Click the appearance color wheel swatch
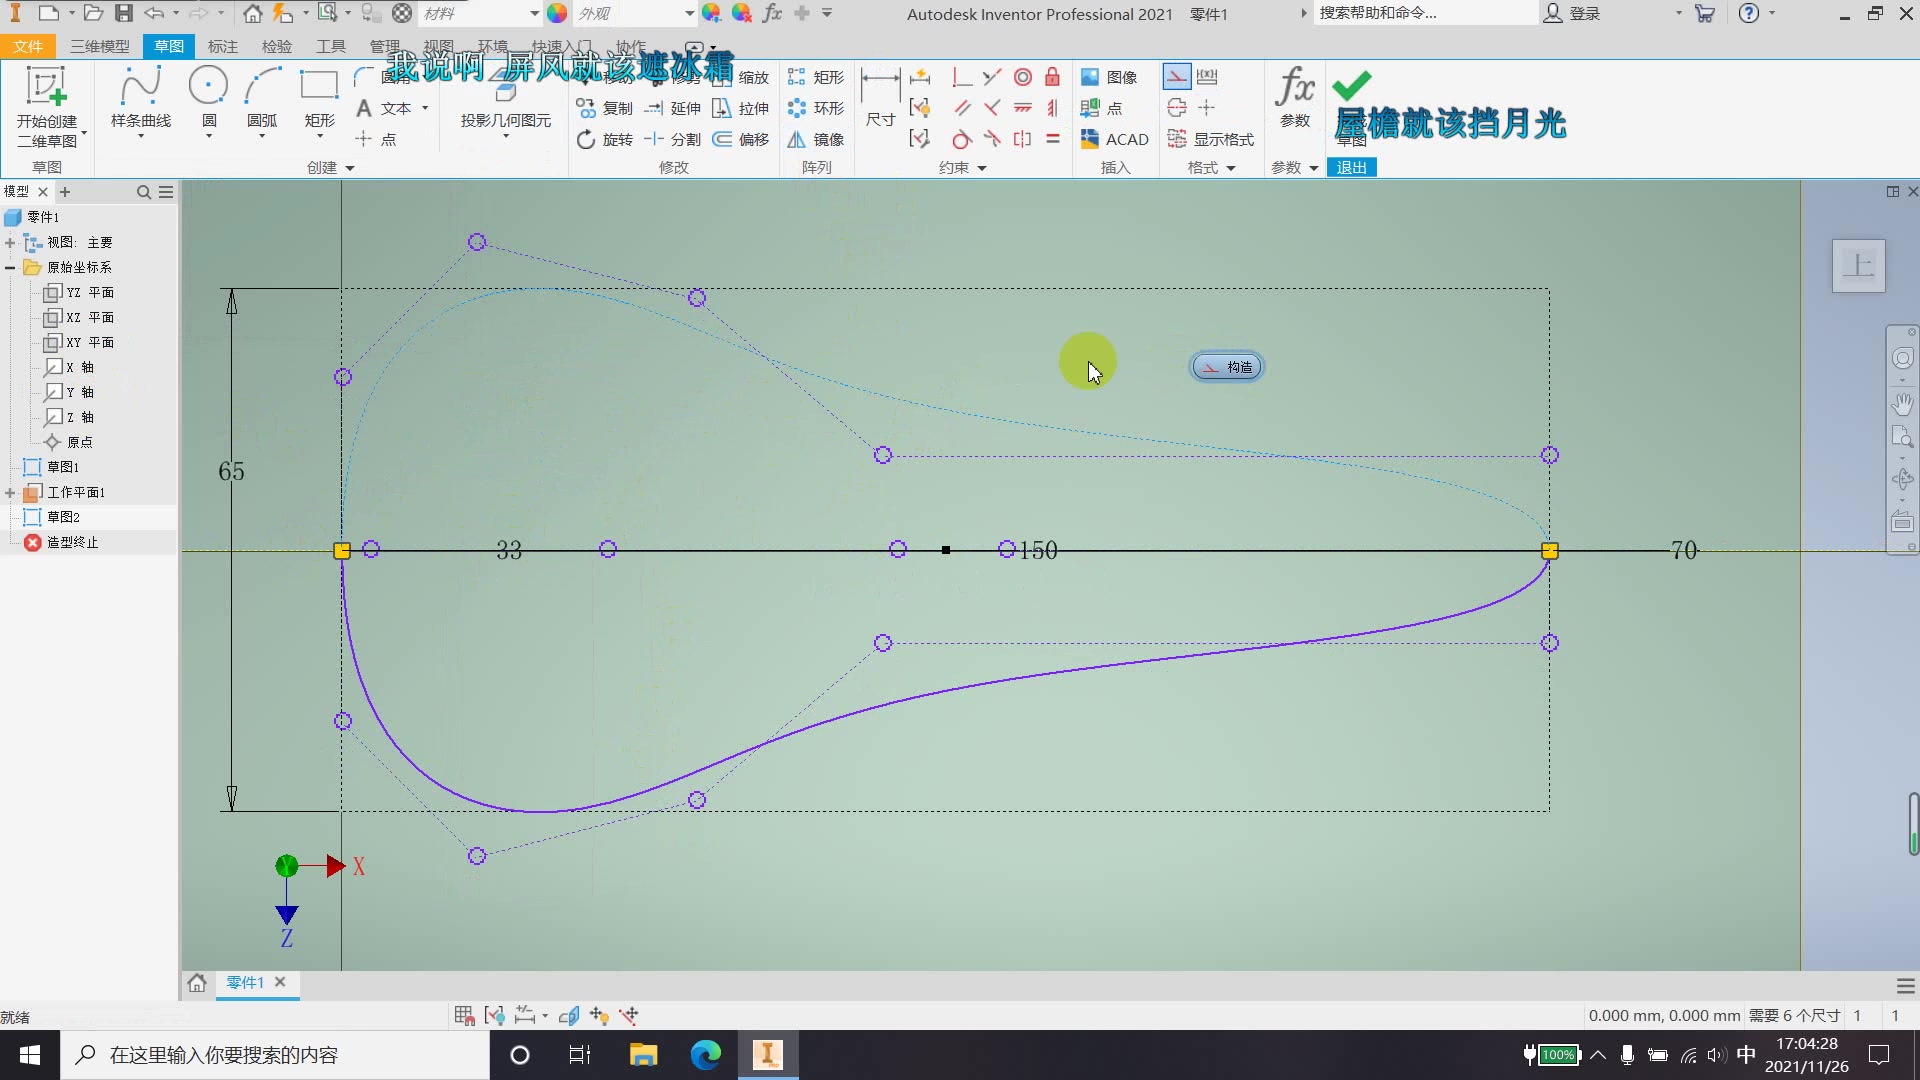The height and width of the screenshot is (1080, 1920). [x=557, y=13]
